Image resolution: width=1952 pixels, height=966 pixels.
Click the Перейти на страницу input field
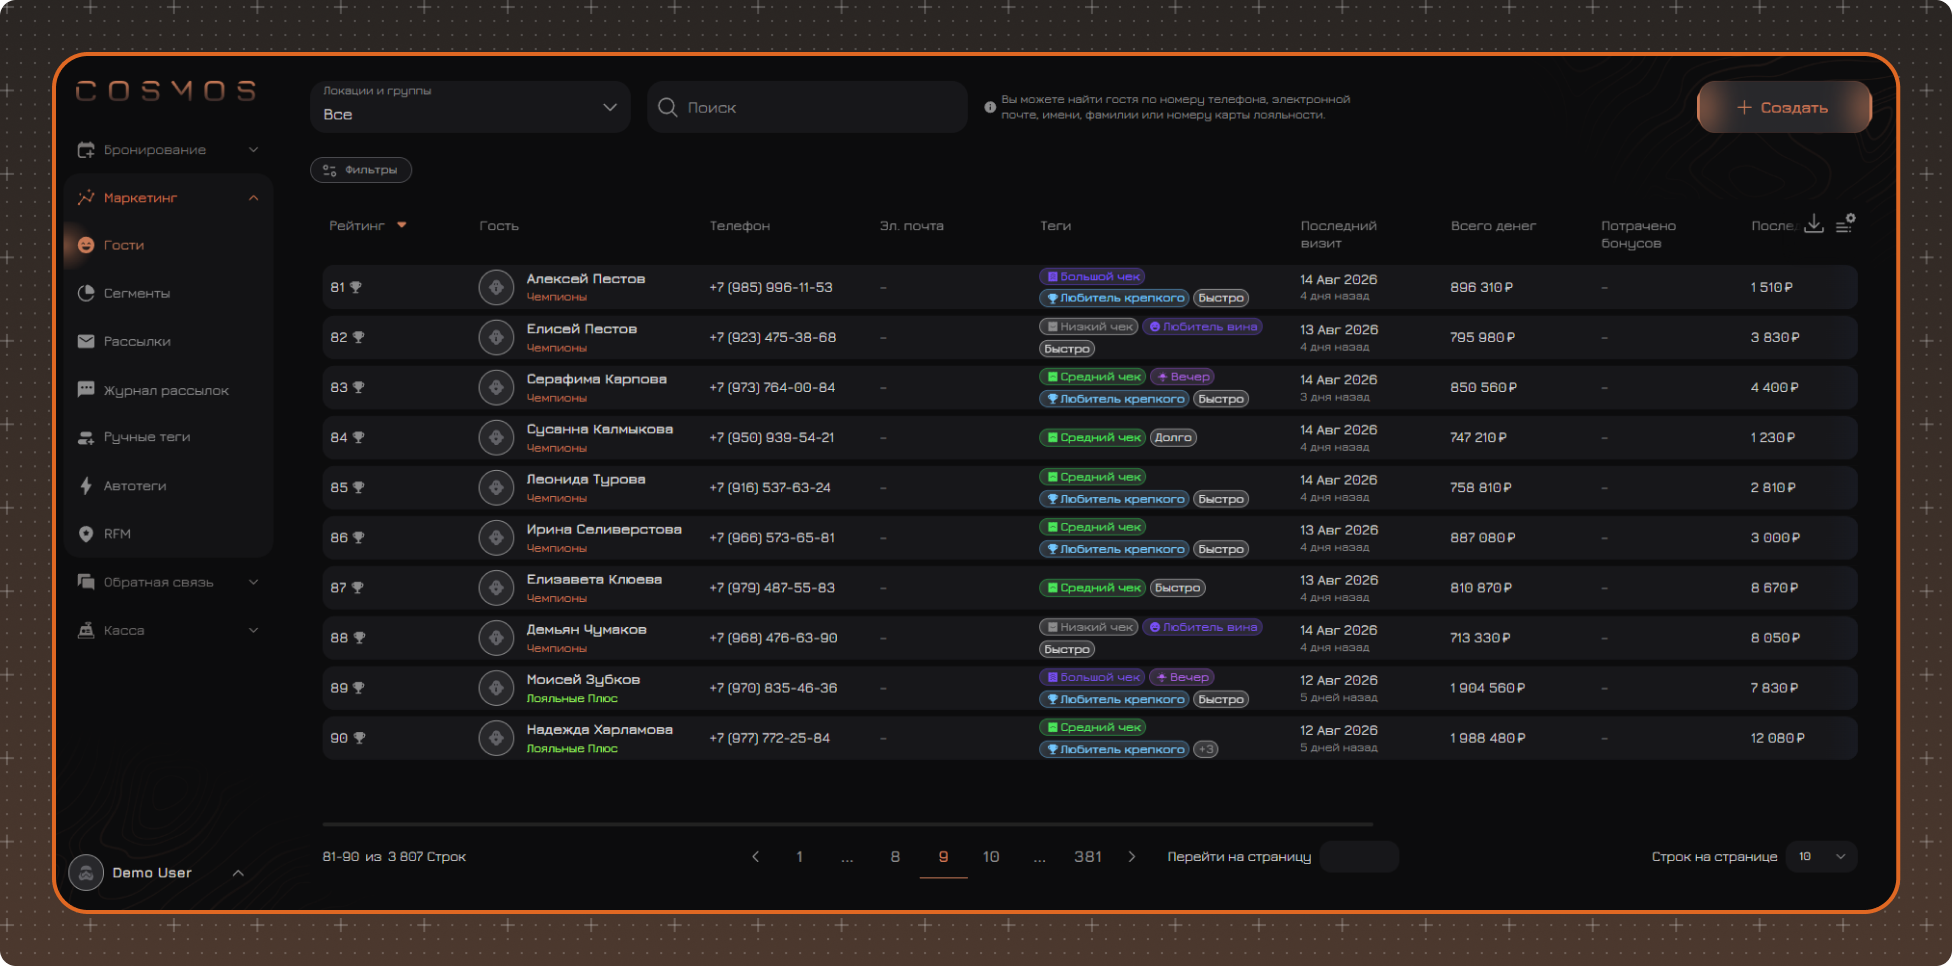point(1359,856)
